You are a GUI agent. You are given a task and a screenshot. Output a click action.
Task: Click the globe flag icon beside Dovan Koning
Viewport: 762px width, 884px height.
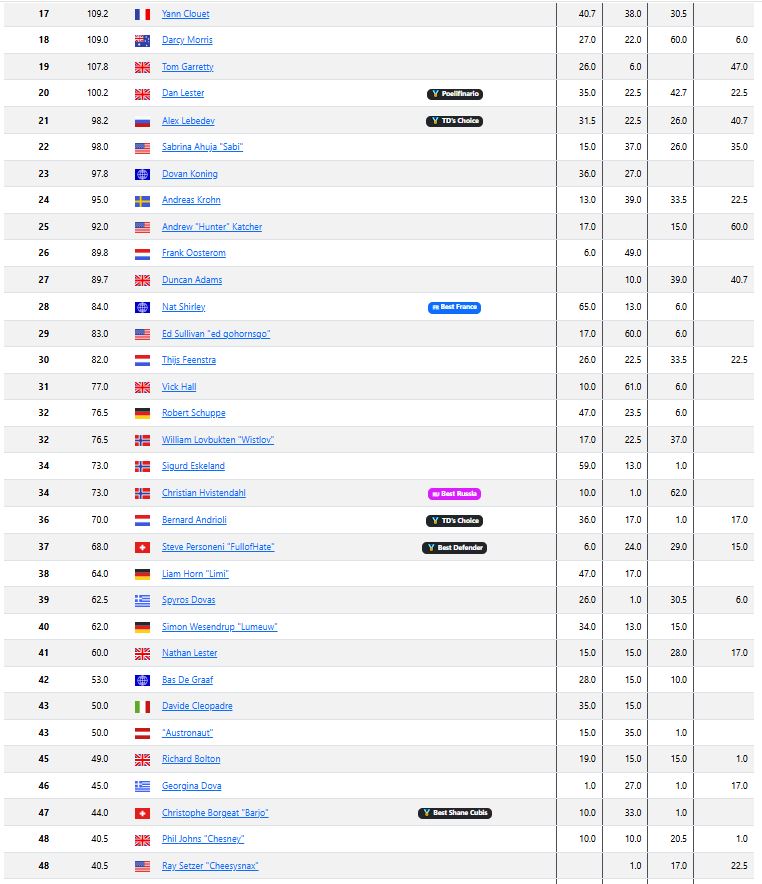tap(142, 174)
